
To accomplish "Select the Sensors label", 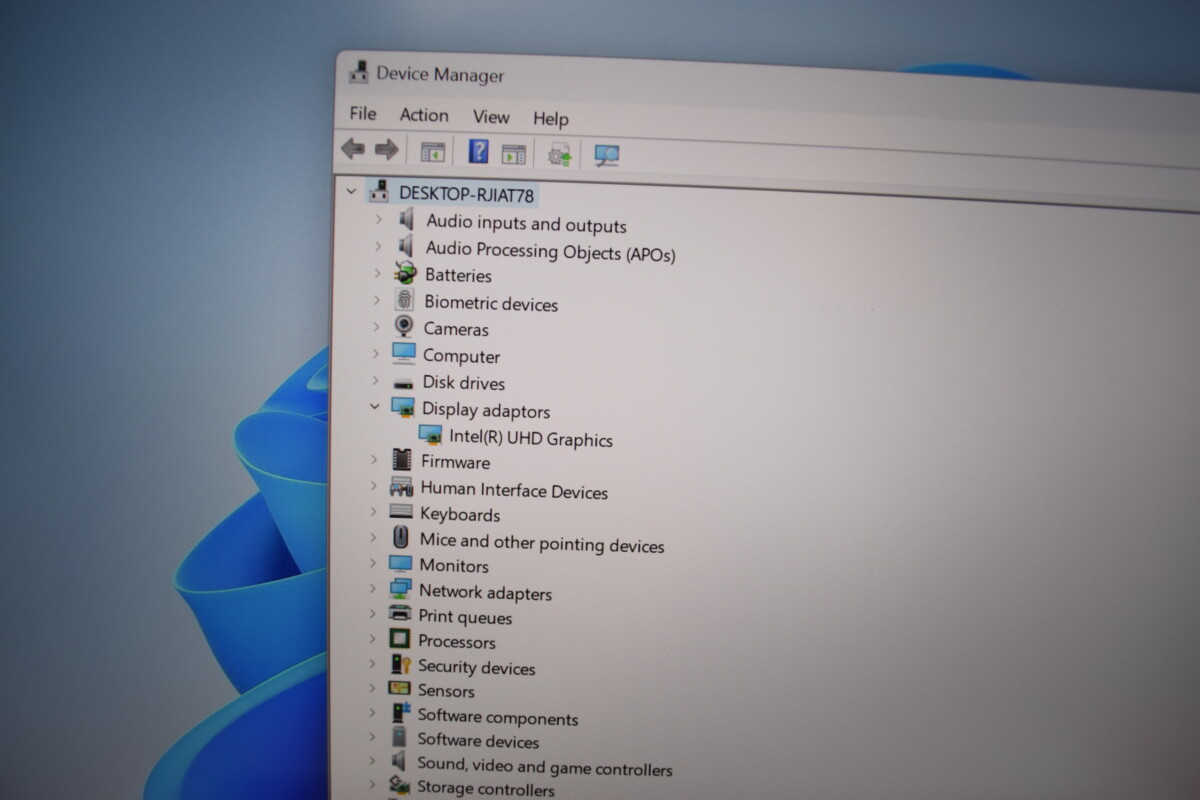I will tap(446, 690).
